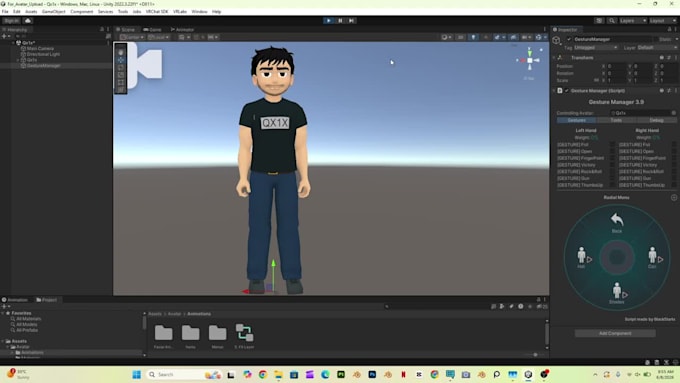The image size is (680, 383).
Task: Click the Position X input field
Action: pyautogui.click(x=616, y=66)
